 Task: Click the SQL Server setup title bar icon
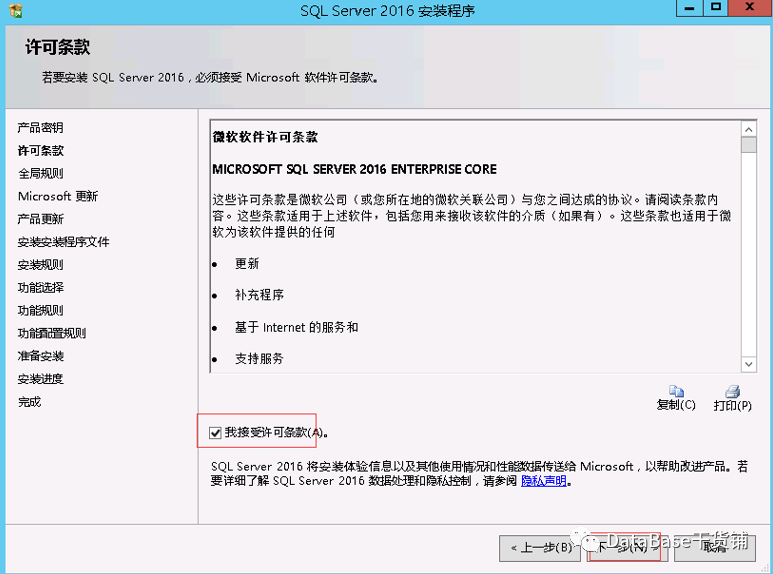tap(15, 10)
